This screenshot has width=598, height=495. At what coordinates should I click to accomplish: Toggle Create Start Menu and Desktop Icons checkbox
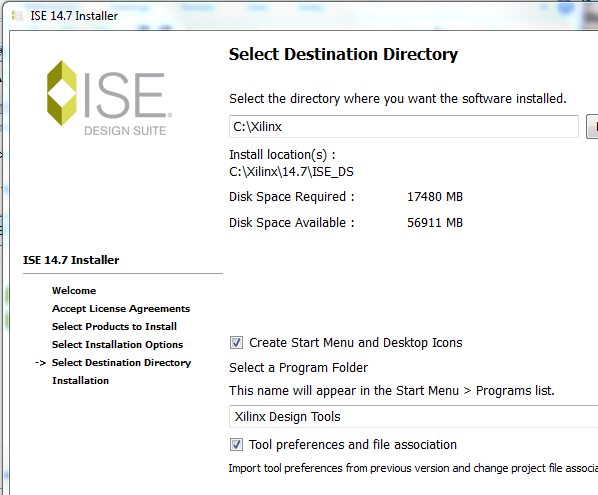click(236, 342)
